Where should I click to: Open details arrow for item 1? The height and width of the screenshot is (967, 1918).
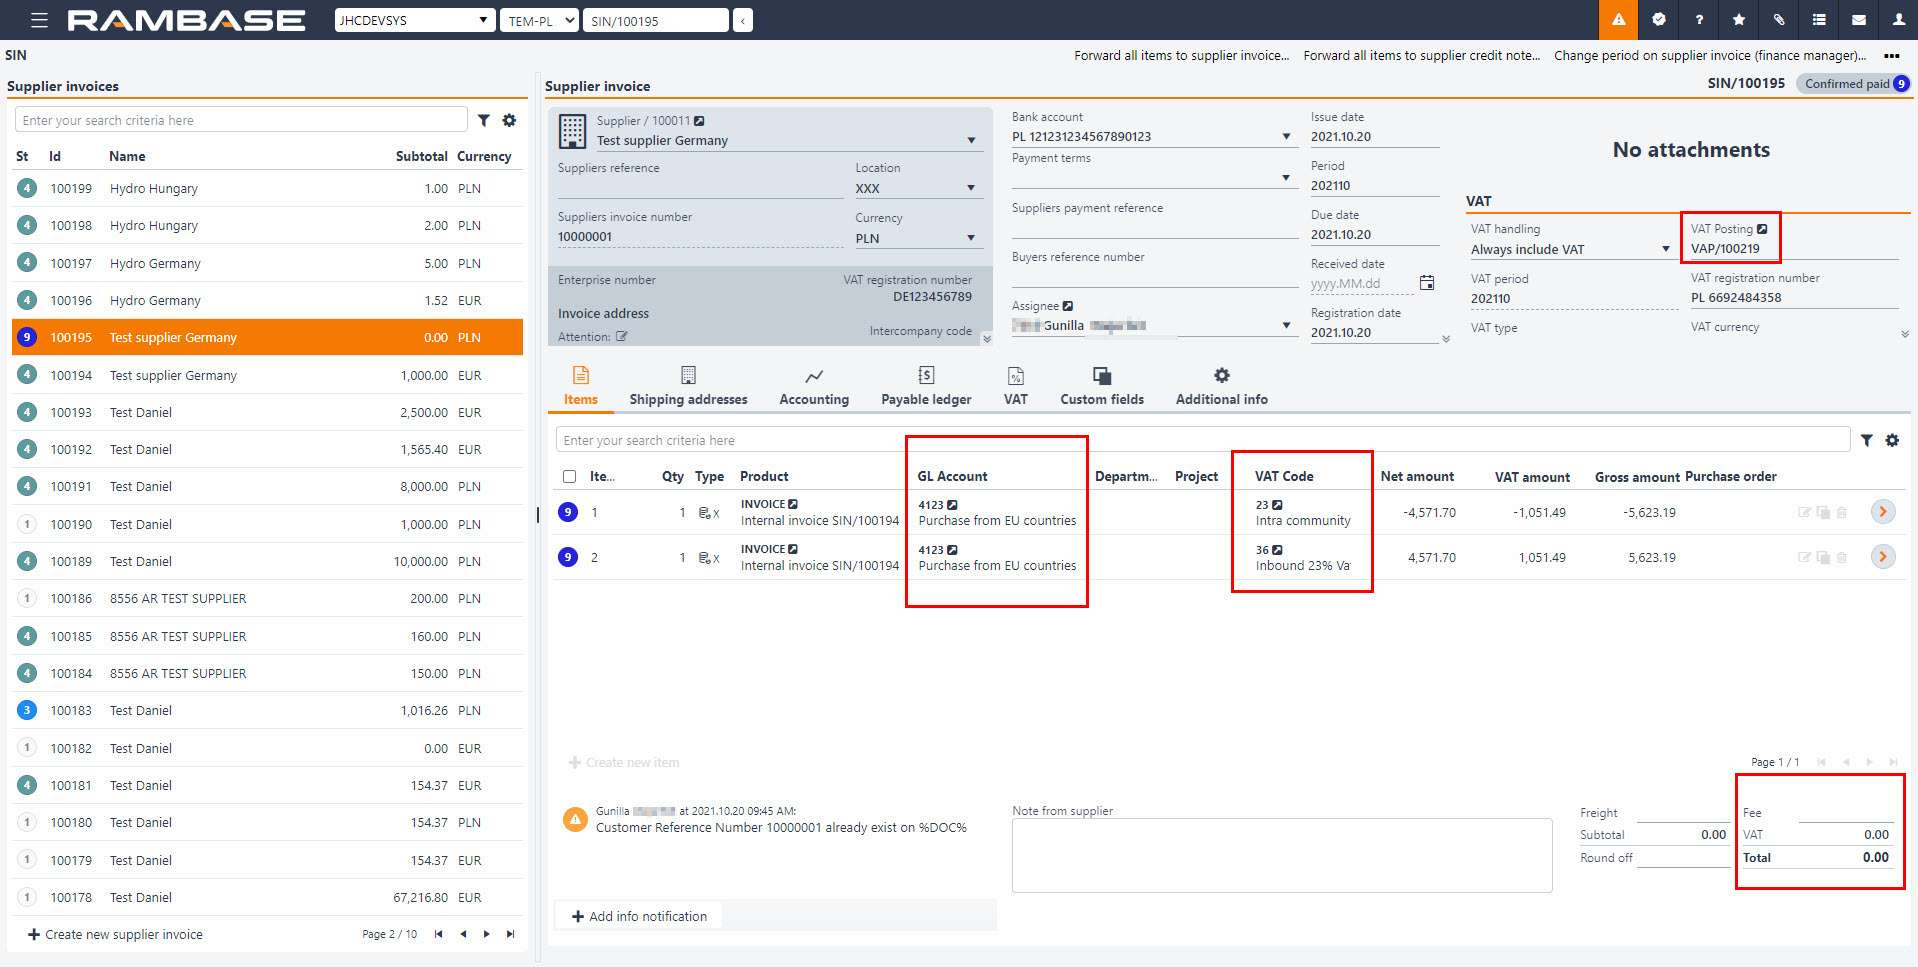[1882, 512]
